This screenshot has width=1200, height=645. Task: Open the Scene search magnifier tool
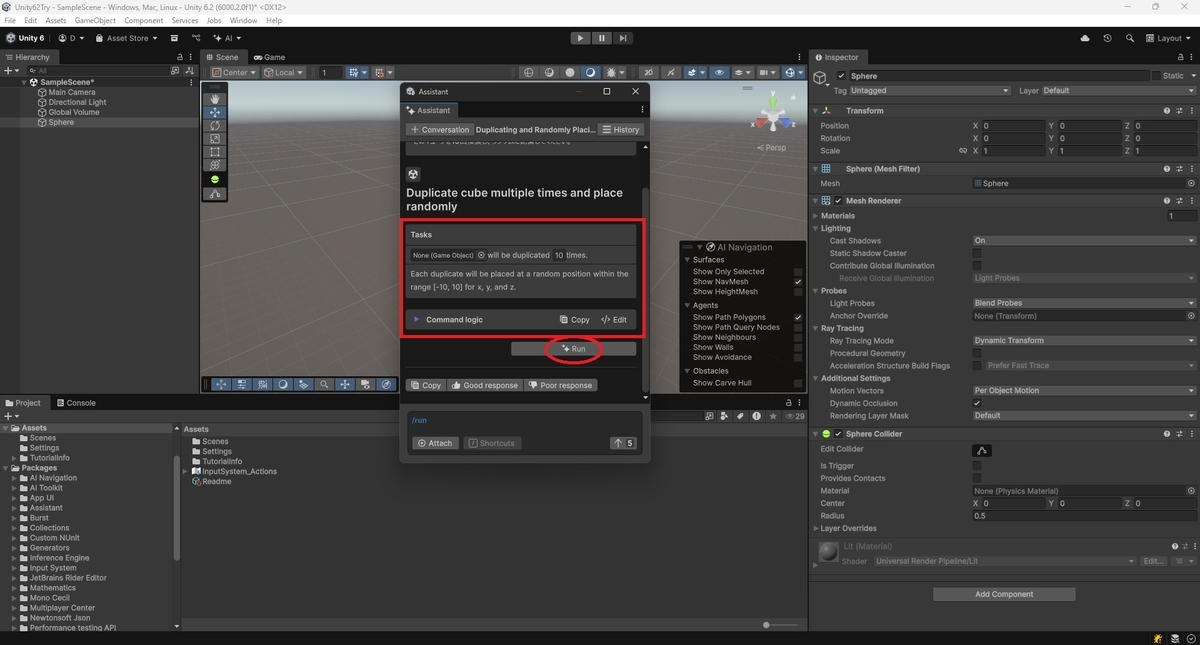(x=324, y=384)
